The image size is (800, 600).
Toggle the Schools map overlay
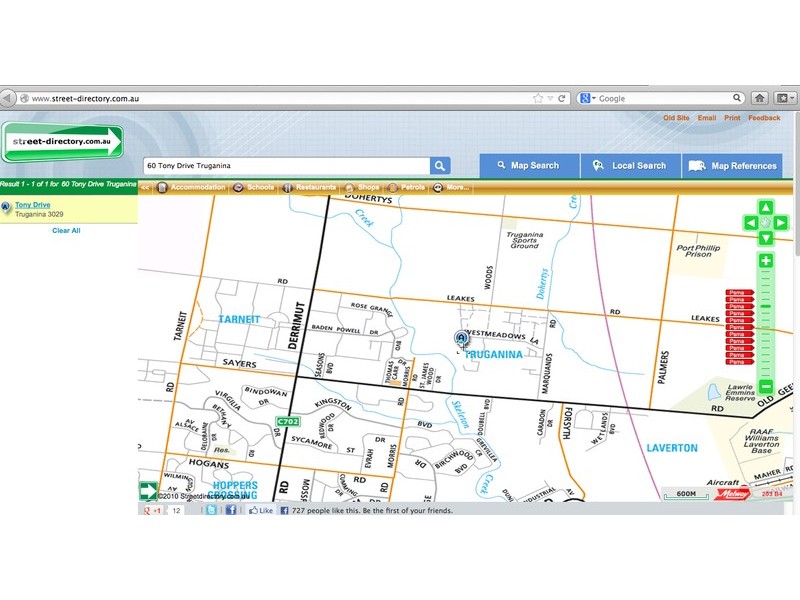tap(254, 187)
